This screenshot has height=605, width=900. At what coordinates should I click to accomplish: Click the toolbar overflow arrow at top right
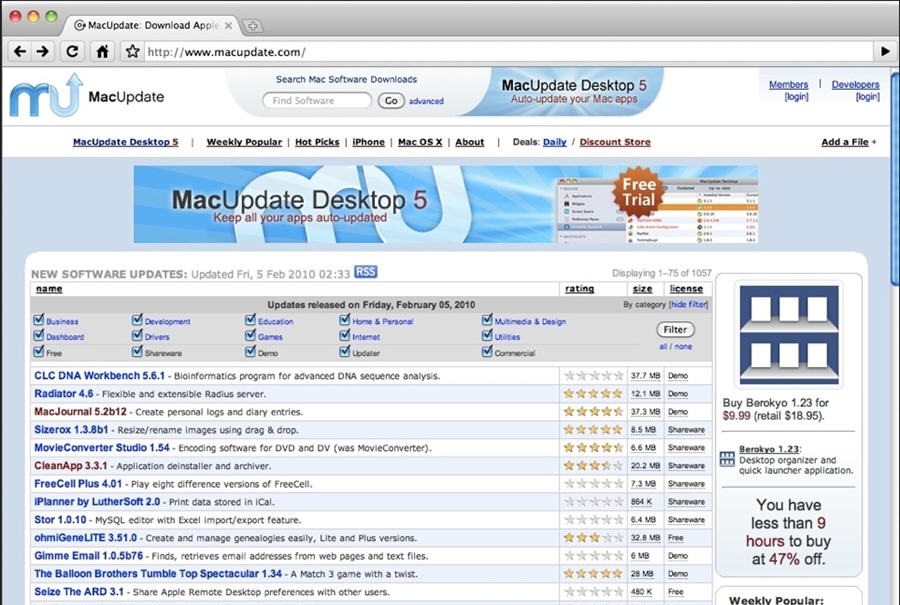pyautogui.click(x=885, y=51)
